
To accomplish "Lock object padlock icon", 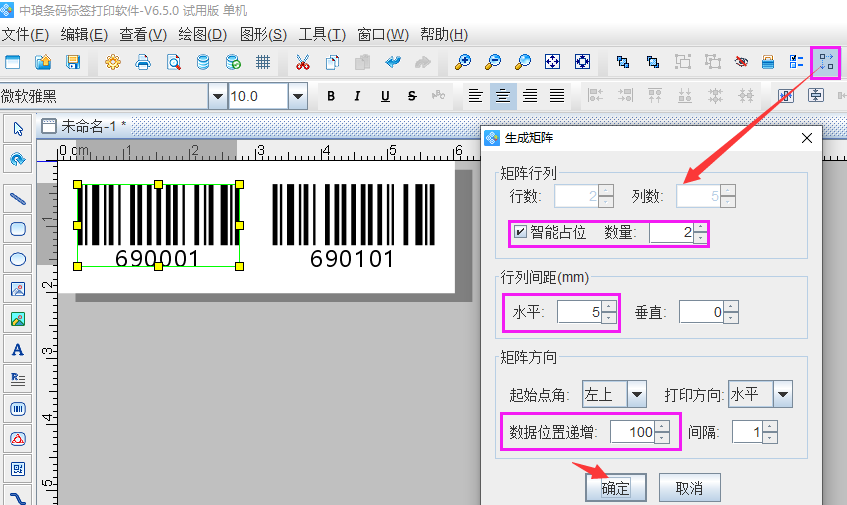I will (x=768, y=62).
